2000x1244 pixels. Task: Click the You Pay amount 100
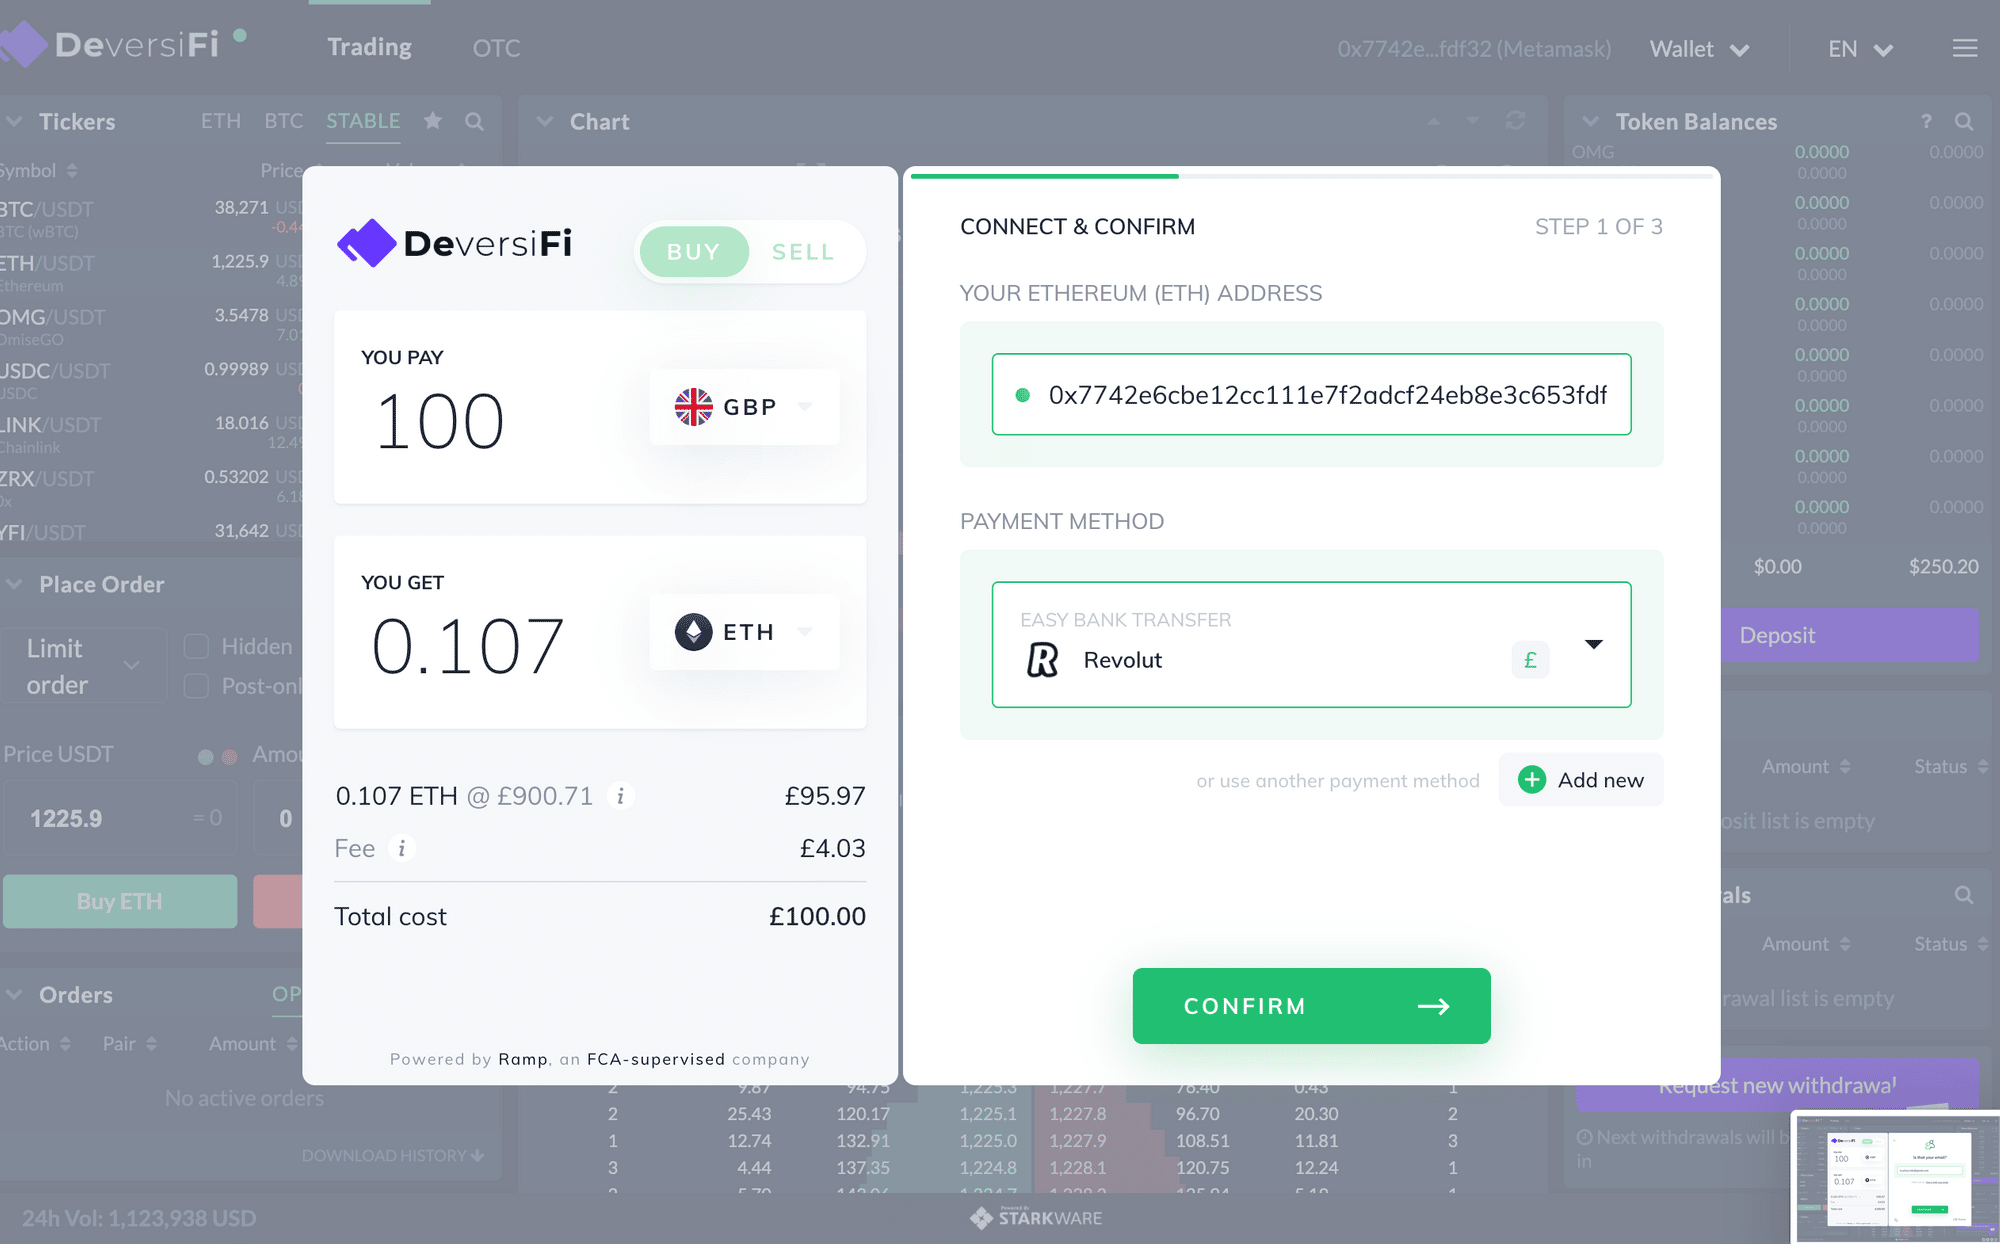point(440,421)
